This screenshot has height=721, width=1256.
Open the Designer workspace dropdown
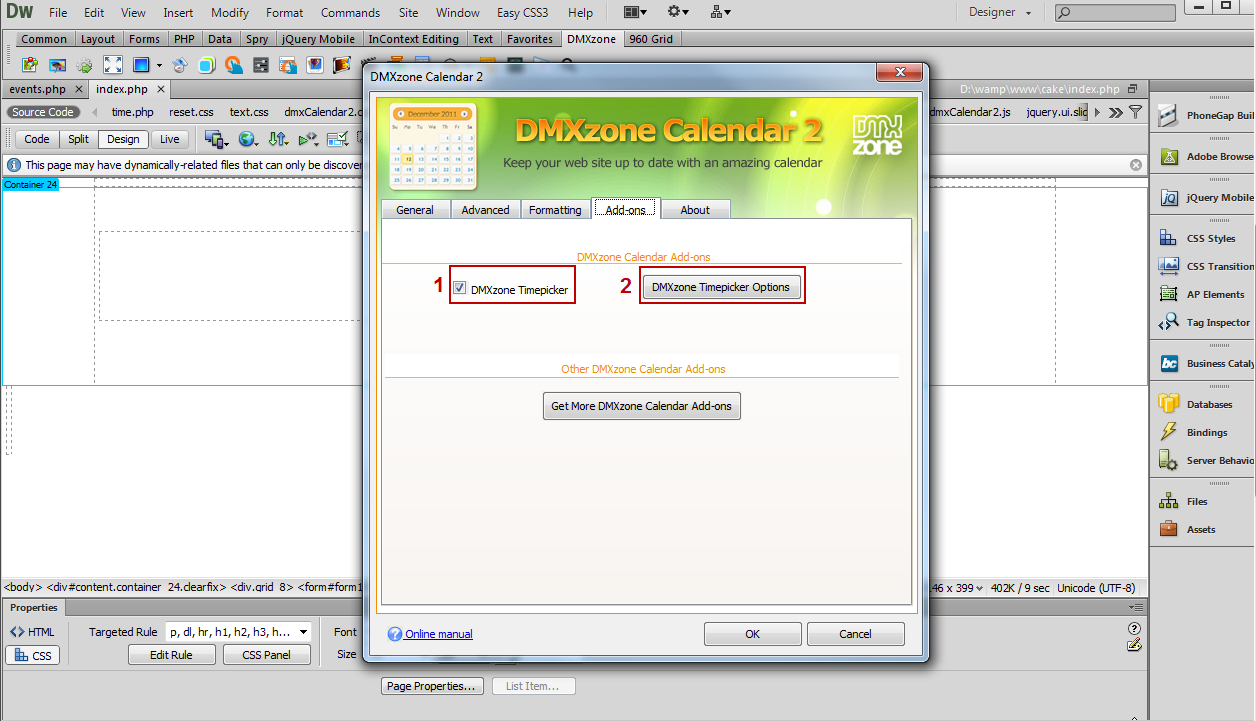click(x=1000, y=12)
